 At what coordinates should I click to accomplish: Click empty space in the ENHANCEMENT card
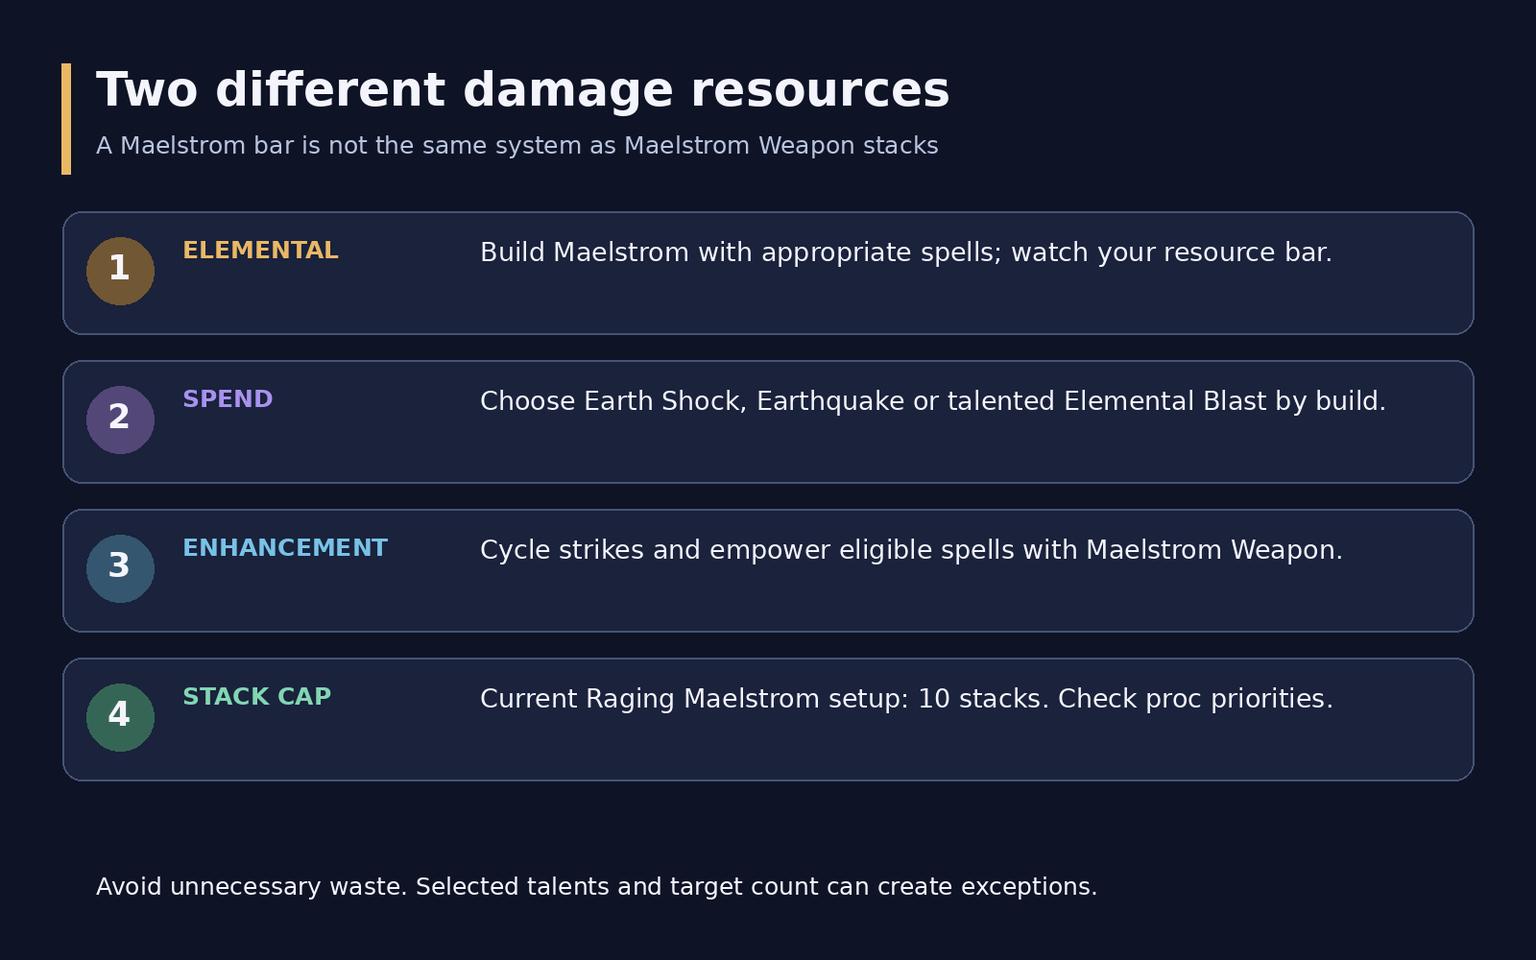pos(900,603)
